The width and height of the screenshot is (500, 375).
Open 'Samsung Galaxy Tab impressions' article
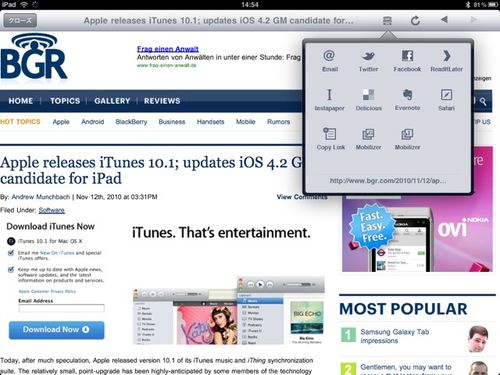click(394, 336)
